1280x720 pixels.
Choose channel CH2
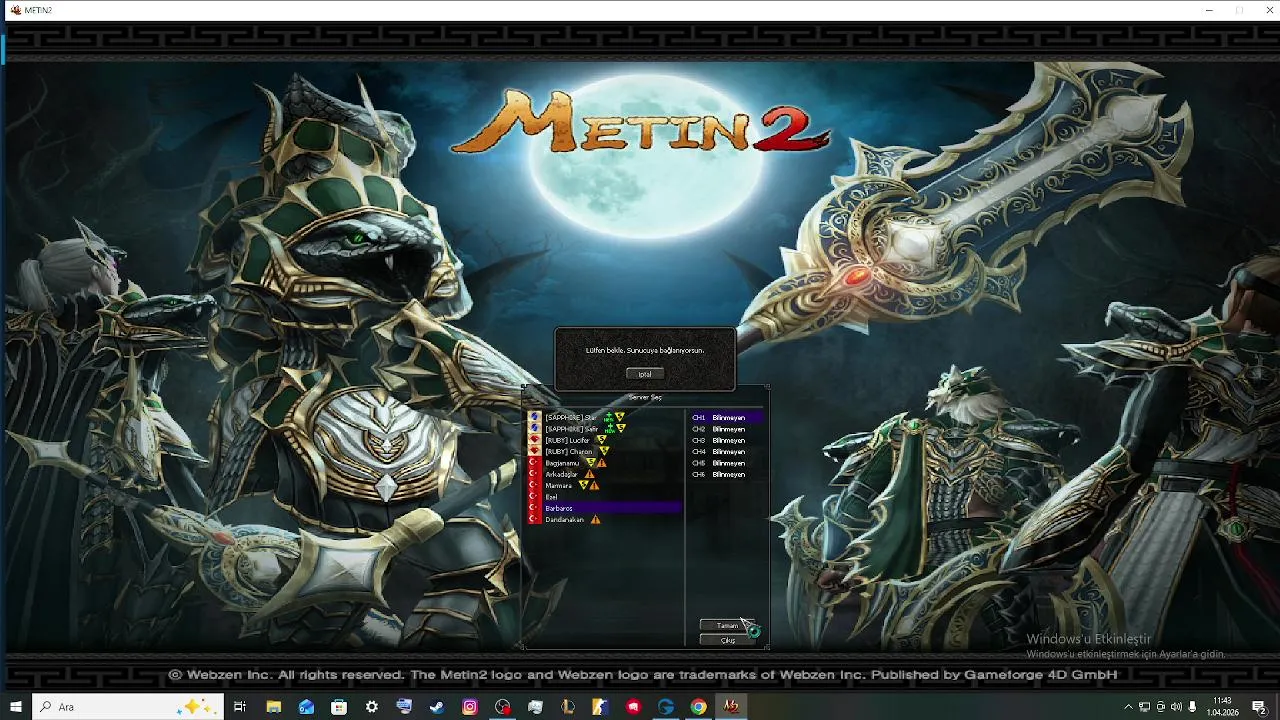pyautogui.click(x=727, y=429)
